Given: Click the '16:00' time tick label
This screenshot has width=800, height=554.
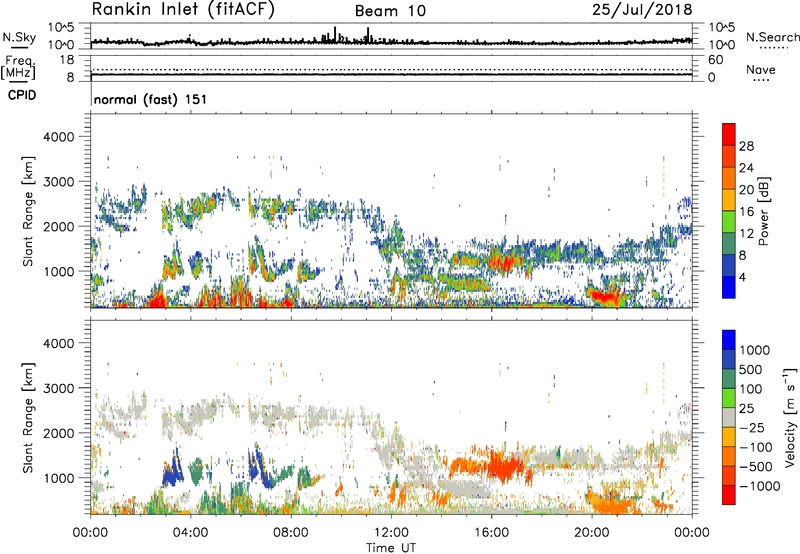Looking at the screenshot, I should click(491, 533).
